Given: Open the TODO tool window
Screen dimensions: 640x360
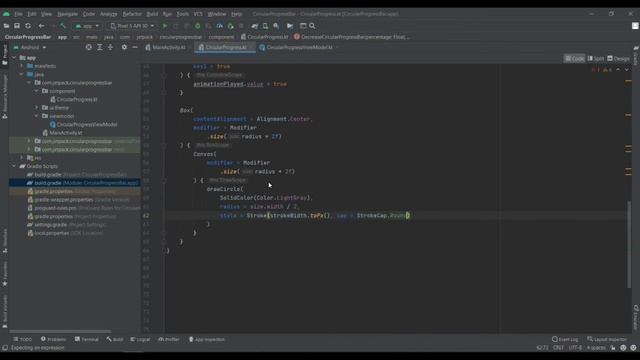Looking at the screenshot, I should tap(22, 339).
